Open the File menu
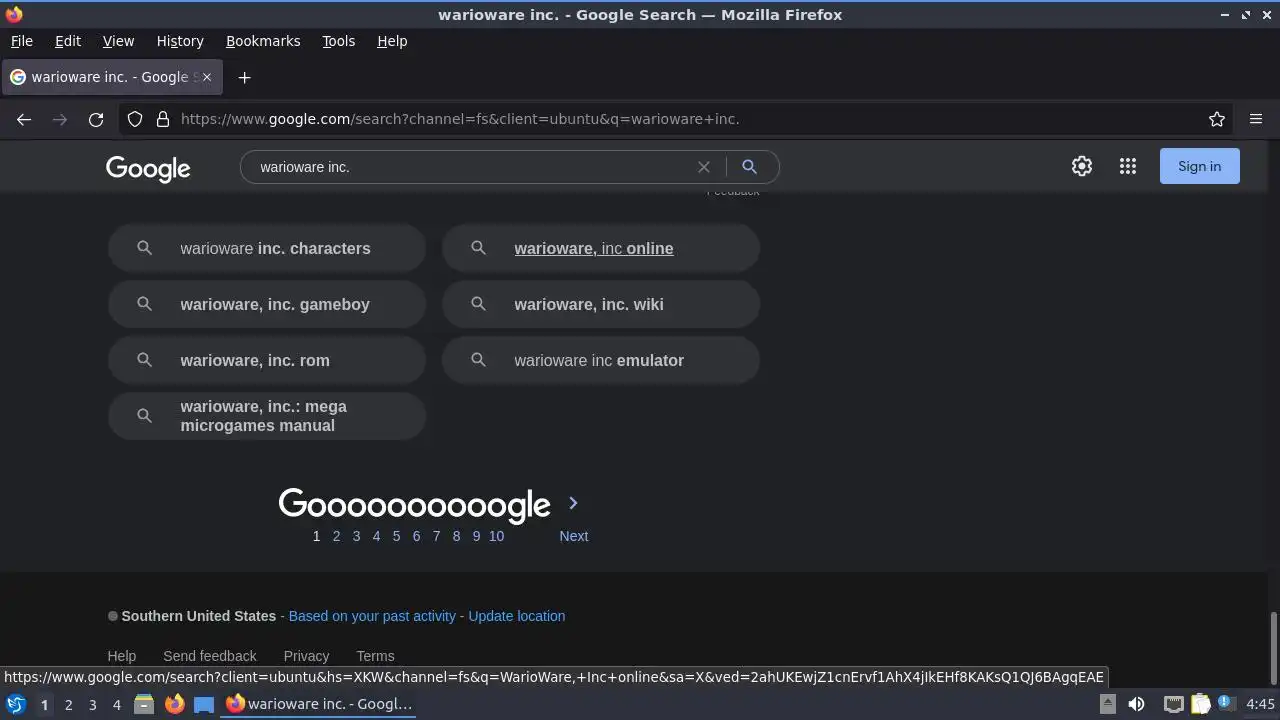 [21, 41]
